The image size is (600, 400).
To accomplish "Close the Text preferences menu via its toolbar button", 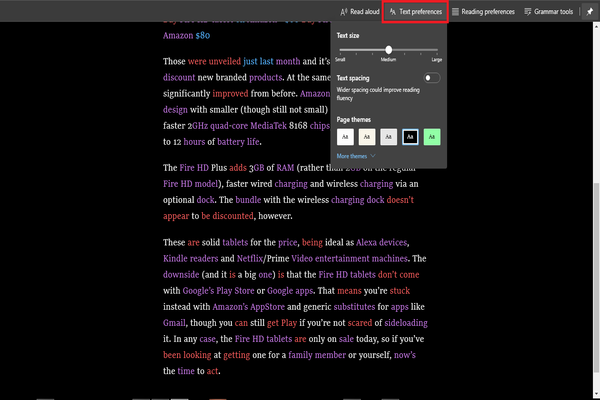I will (x=415, y=12).
